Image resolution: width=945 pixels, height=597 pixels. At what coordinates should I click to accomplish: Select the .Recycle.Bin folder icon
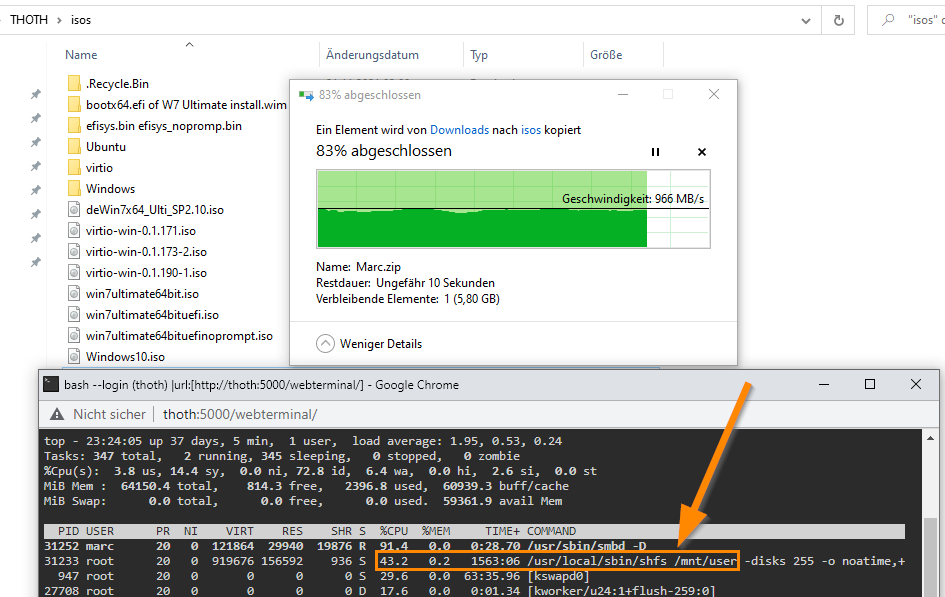coord(74,83)
